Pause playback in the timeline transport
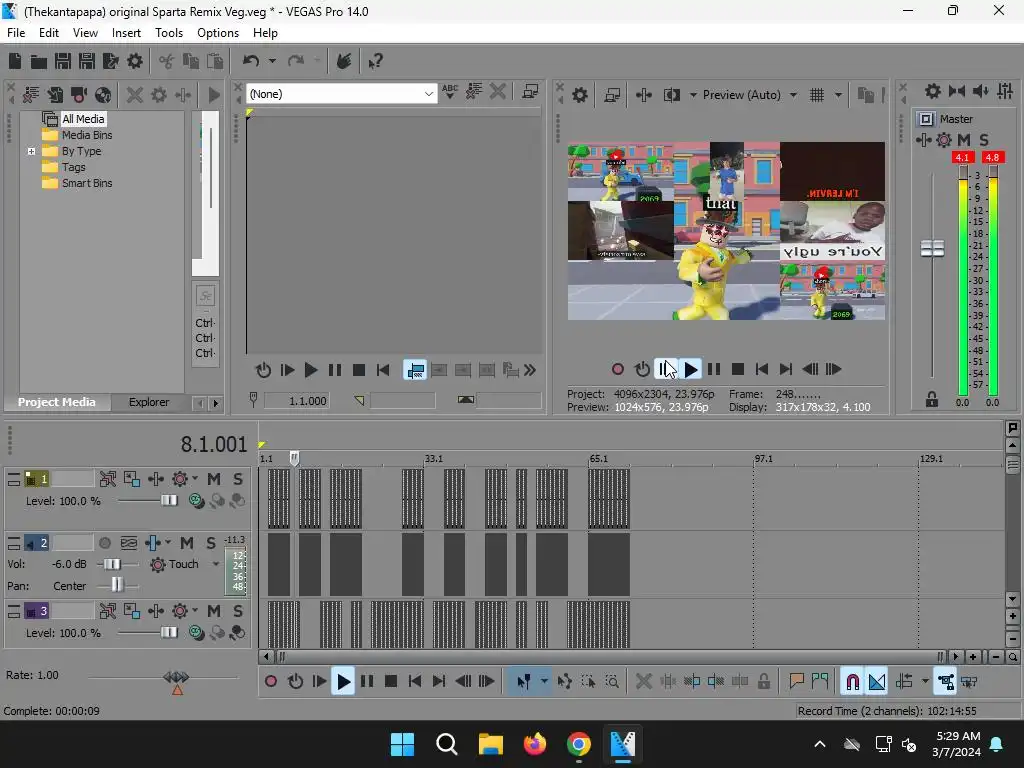Screen dimensions: 1024x768 [x=367, y=682]
